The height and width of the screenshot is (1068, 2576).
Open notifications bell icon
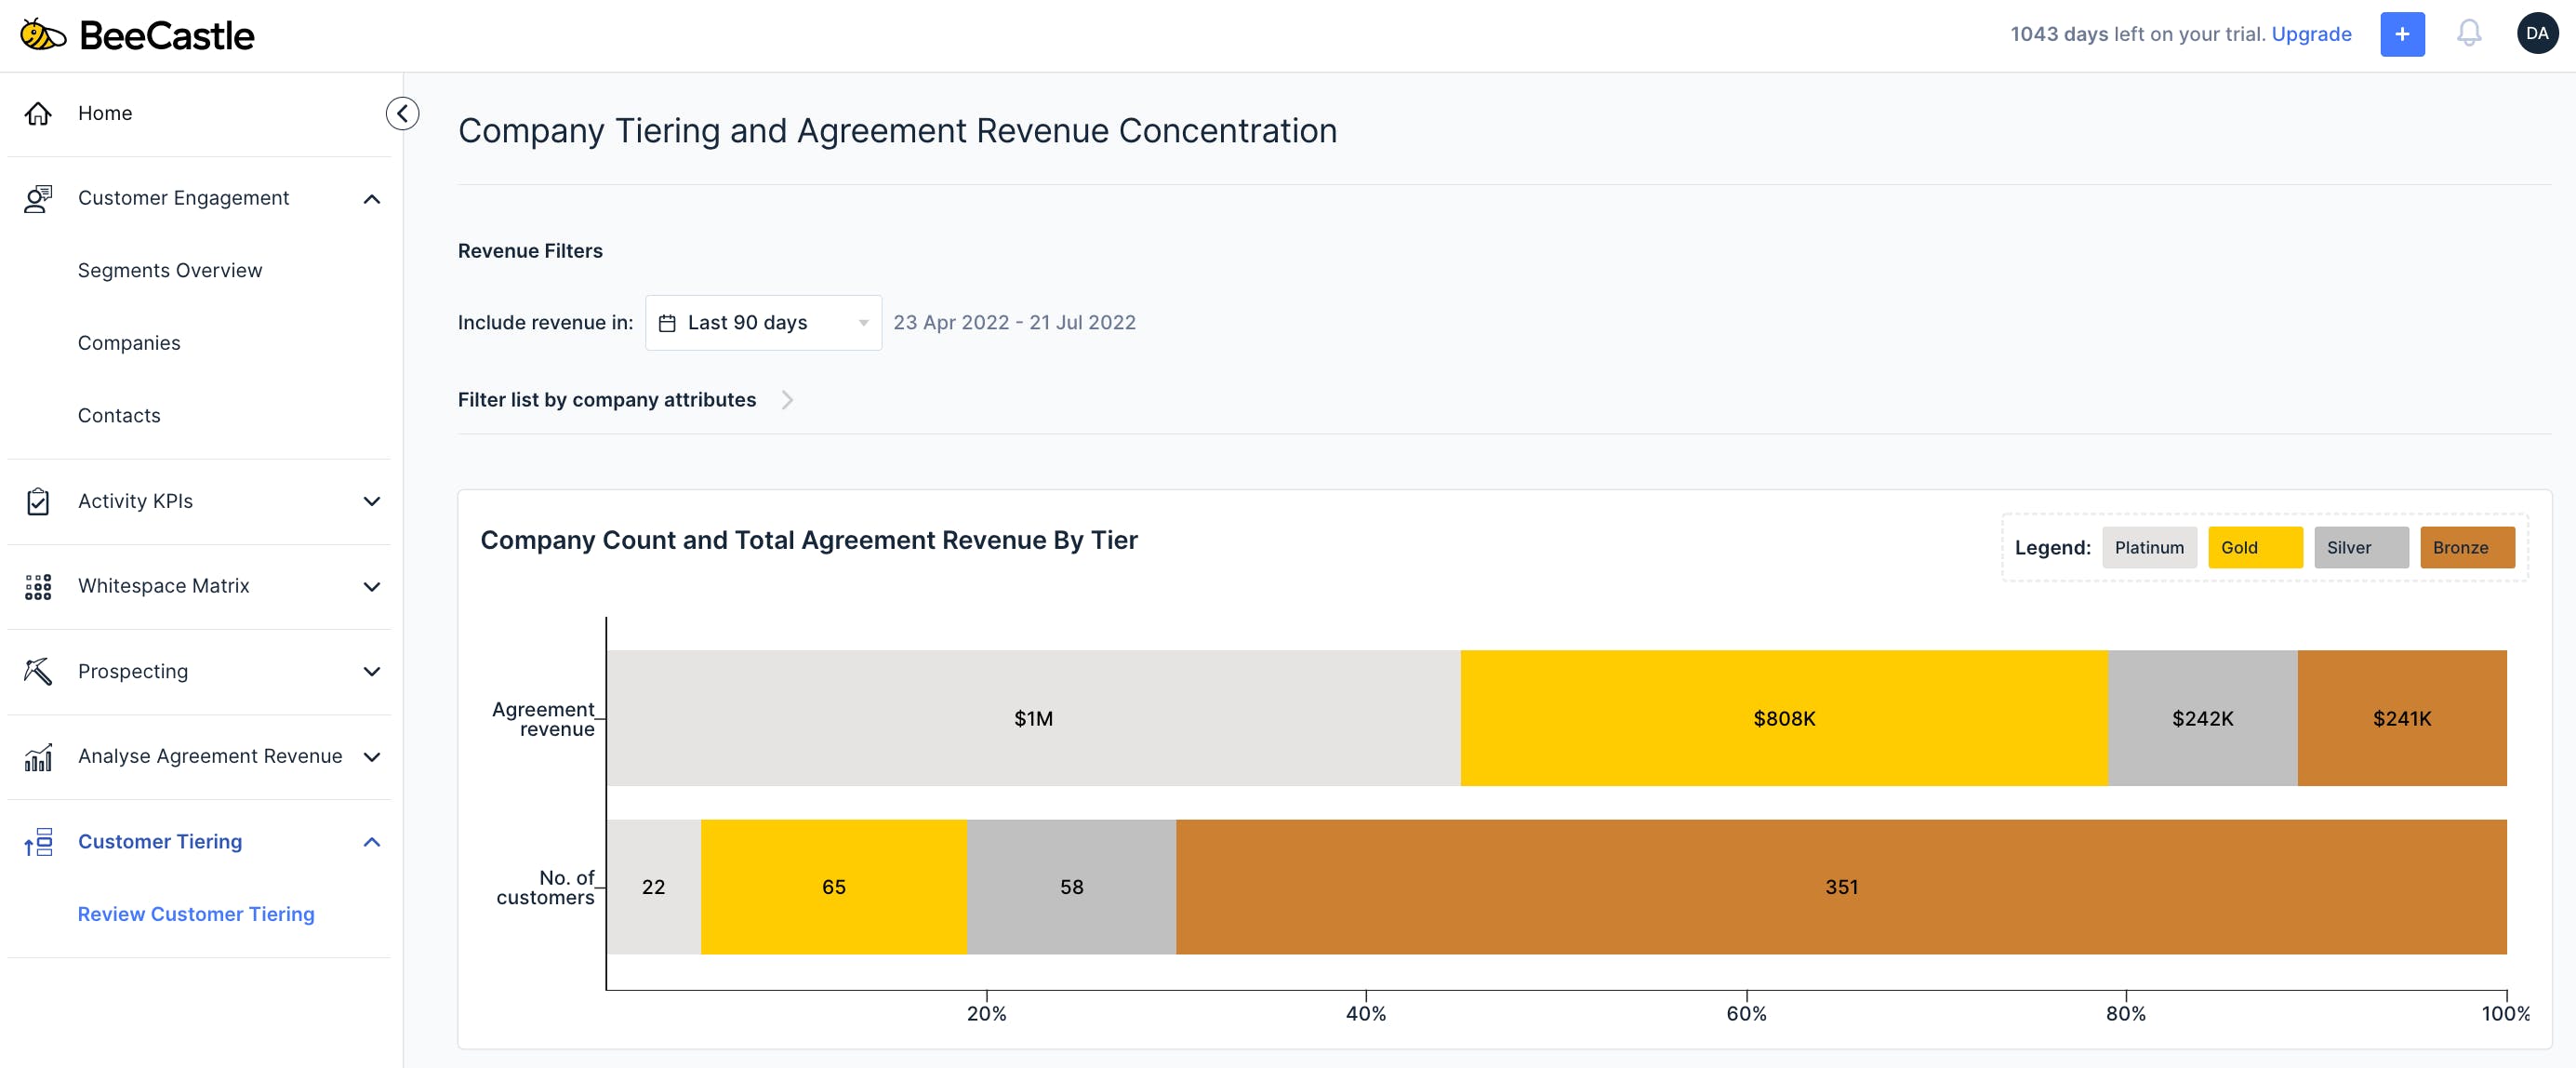tap(2468, 34)
